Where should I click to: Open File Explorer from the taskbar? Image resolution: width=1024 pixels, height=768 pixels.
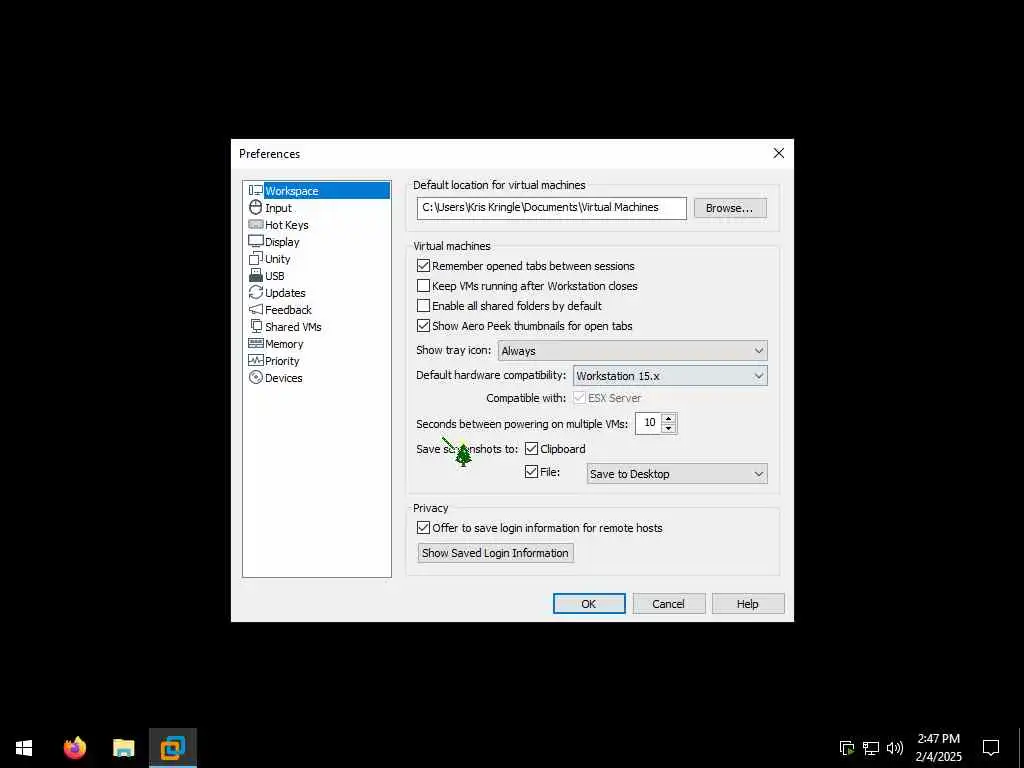click(123, 748)
